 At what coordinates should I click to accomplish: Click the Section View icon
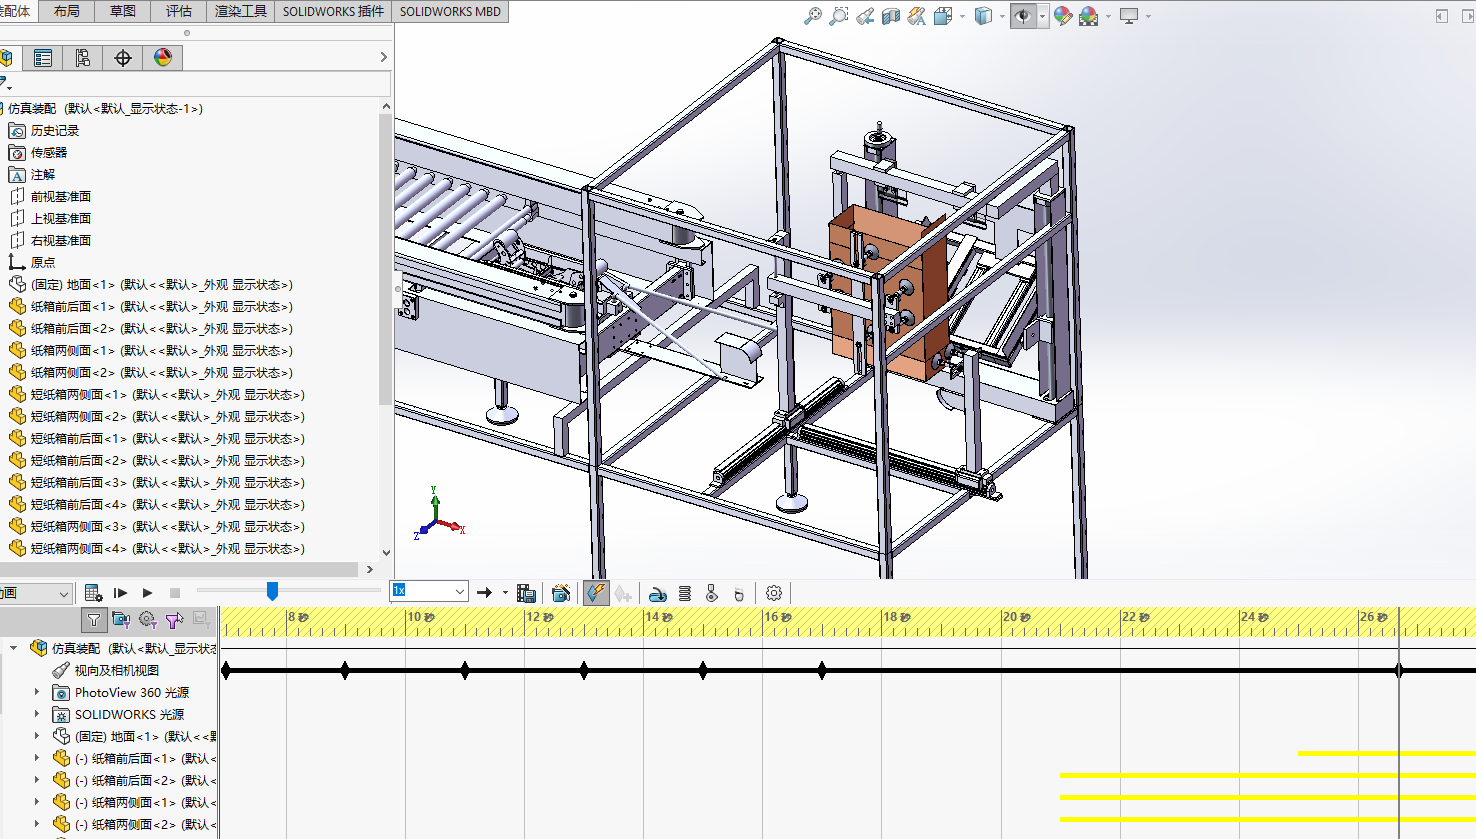point(891,16)
